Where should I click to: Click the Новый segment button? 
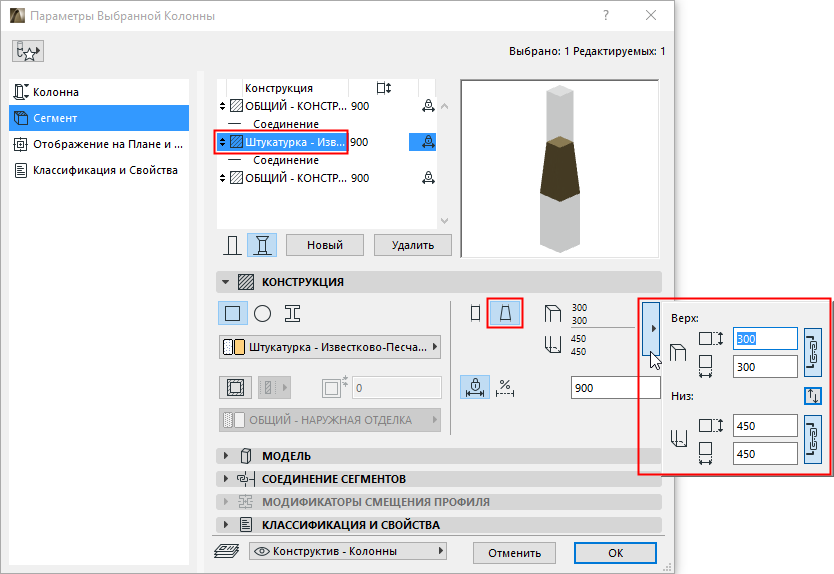point(325,245)
